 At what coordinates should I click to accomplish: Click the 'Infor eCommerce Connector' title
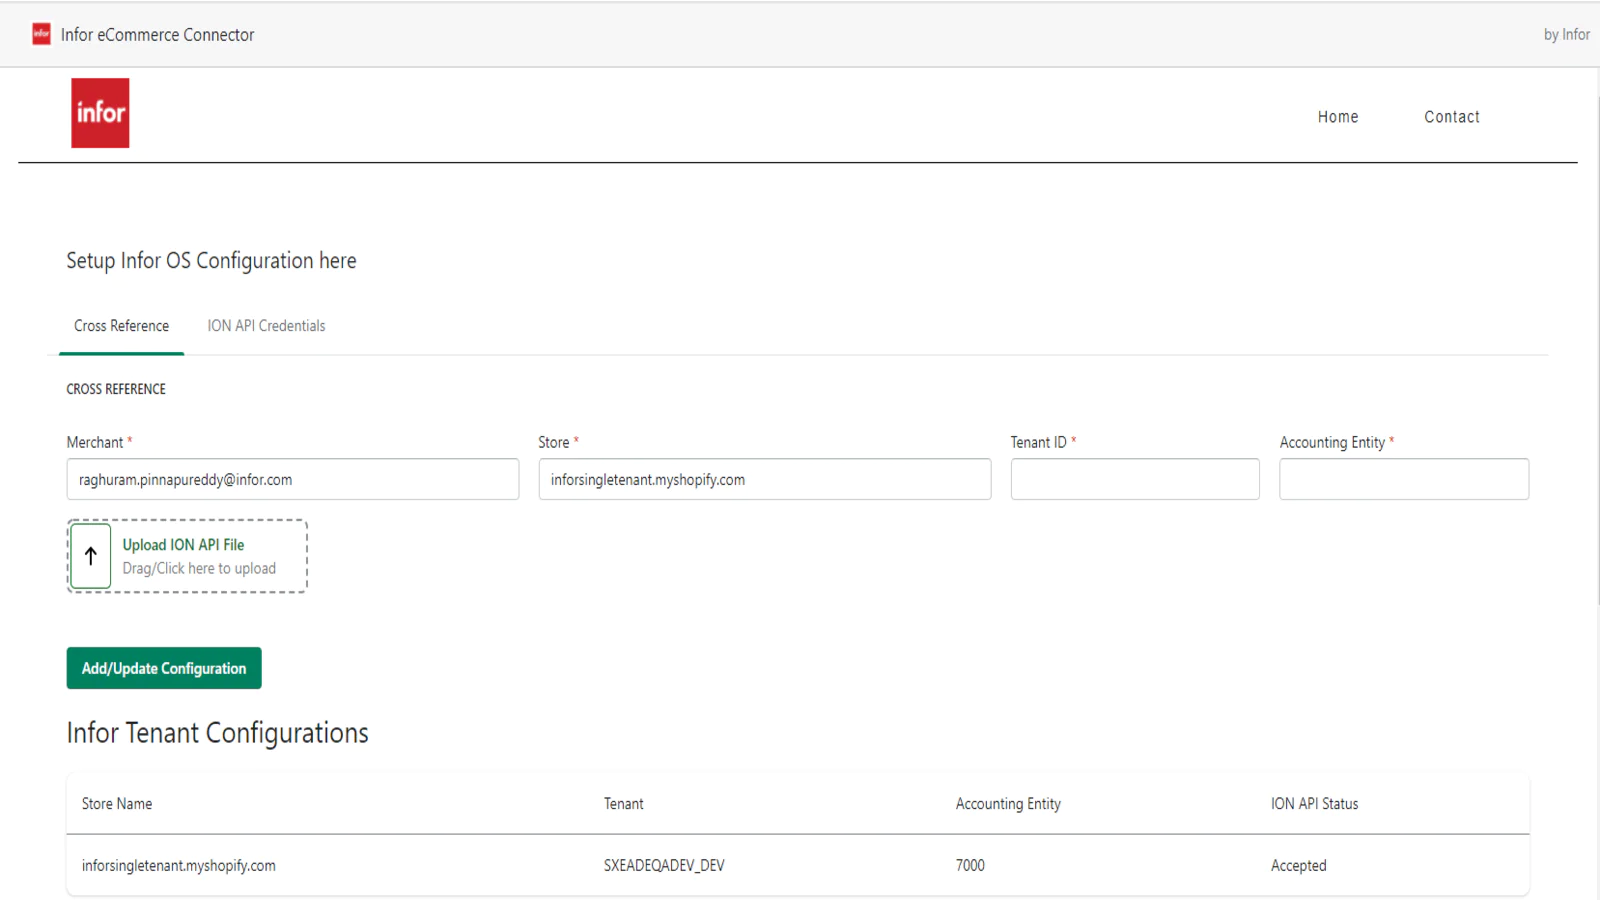click(158, 35)
